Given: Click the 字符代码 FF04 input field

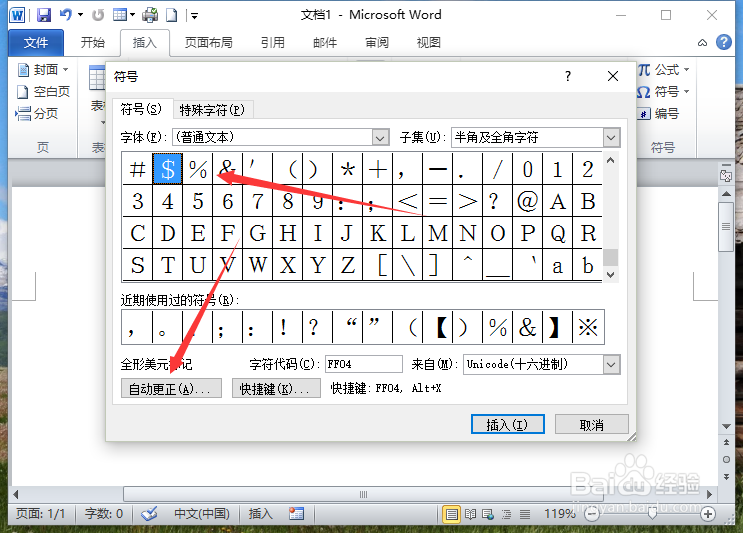Looking at the screenshot, I should [363, 364].
